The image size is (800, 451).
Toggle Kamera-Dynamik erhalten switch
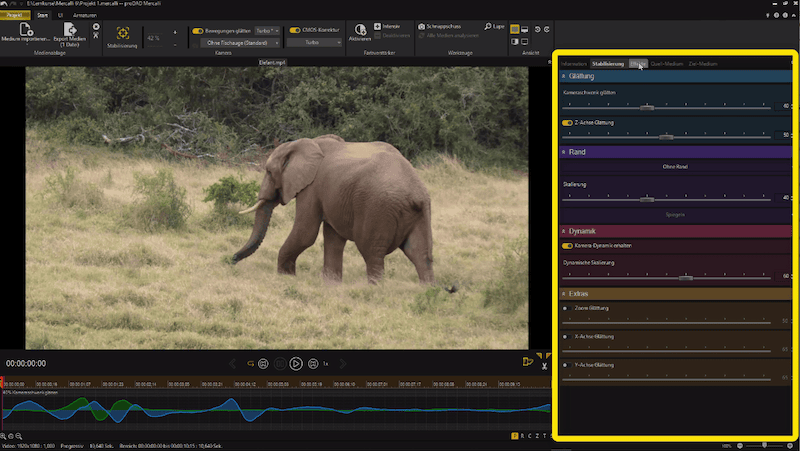567,245
